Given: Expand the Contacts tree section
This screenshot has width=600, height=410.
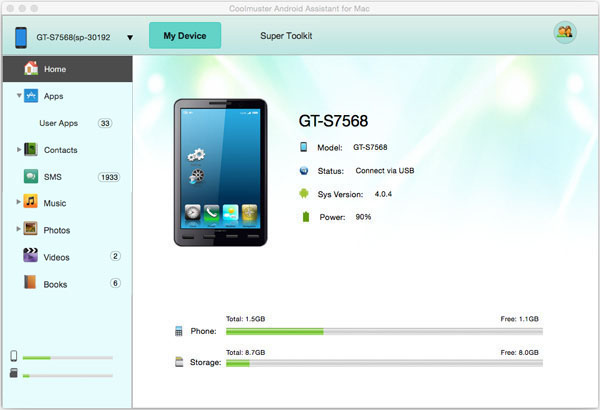Looking at the screenshot, I should click(x=19, y=150).
